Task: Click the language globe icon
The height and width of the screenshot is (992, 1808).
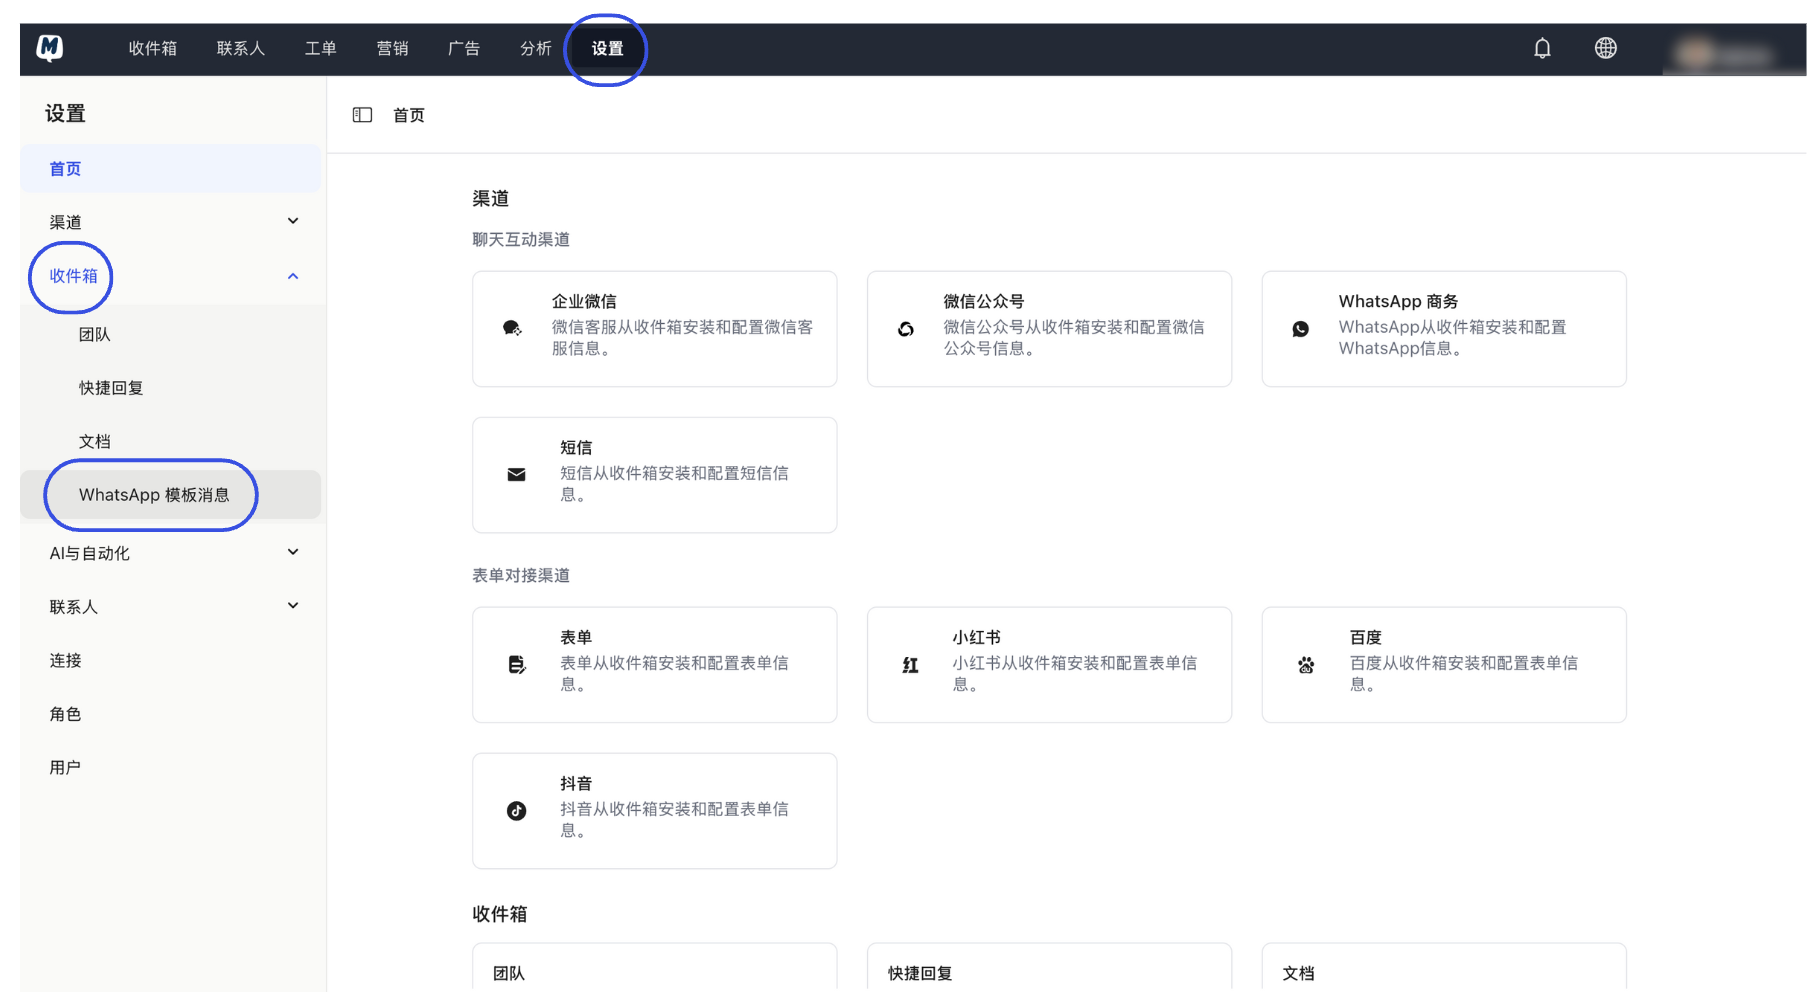Action: tap(1605, 48)
